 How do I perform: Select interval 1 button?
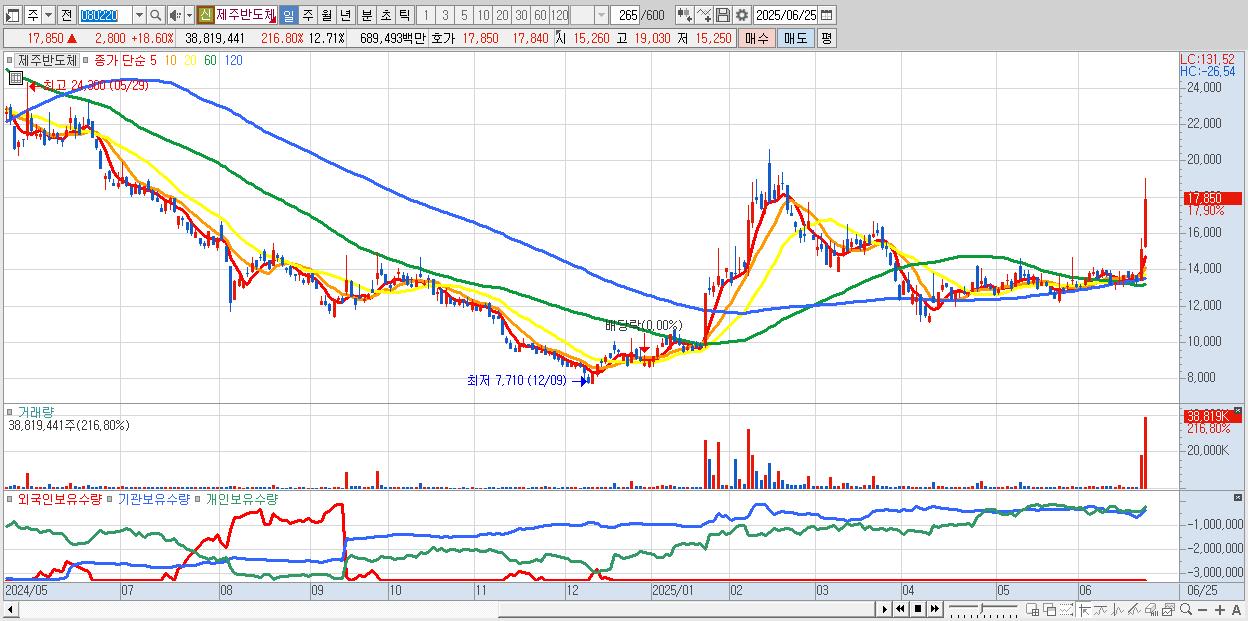[x=426, y=15]
